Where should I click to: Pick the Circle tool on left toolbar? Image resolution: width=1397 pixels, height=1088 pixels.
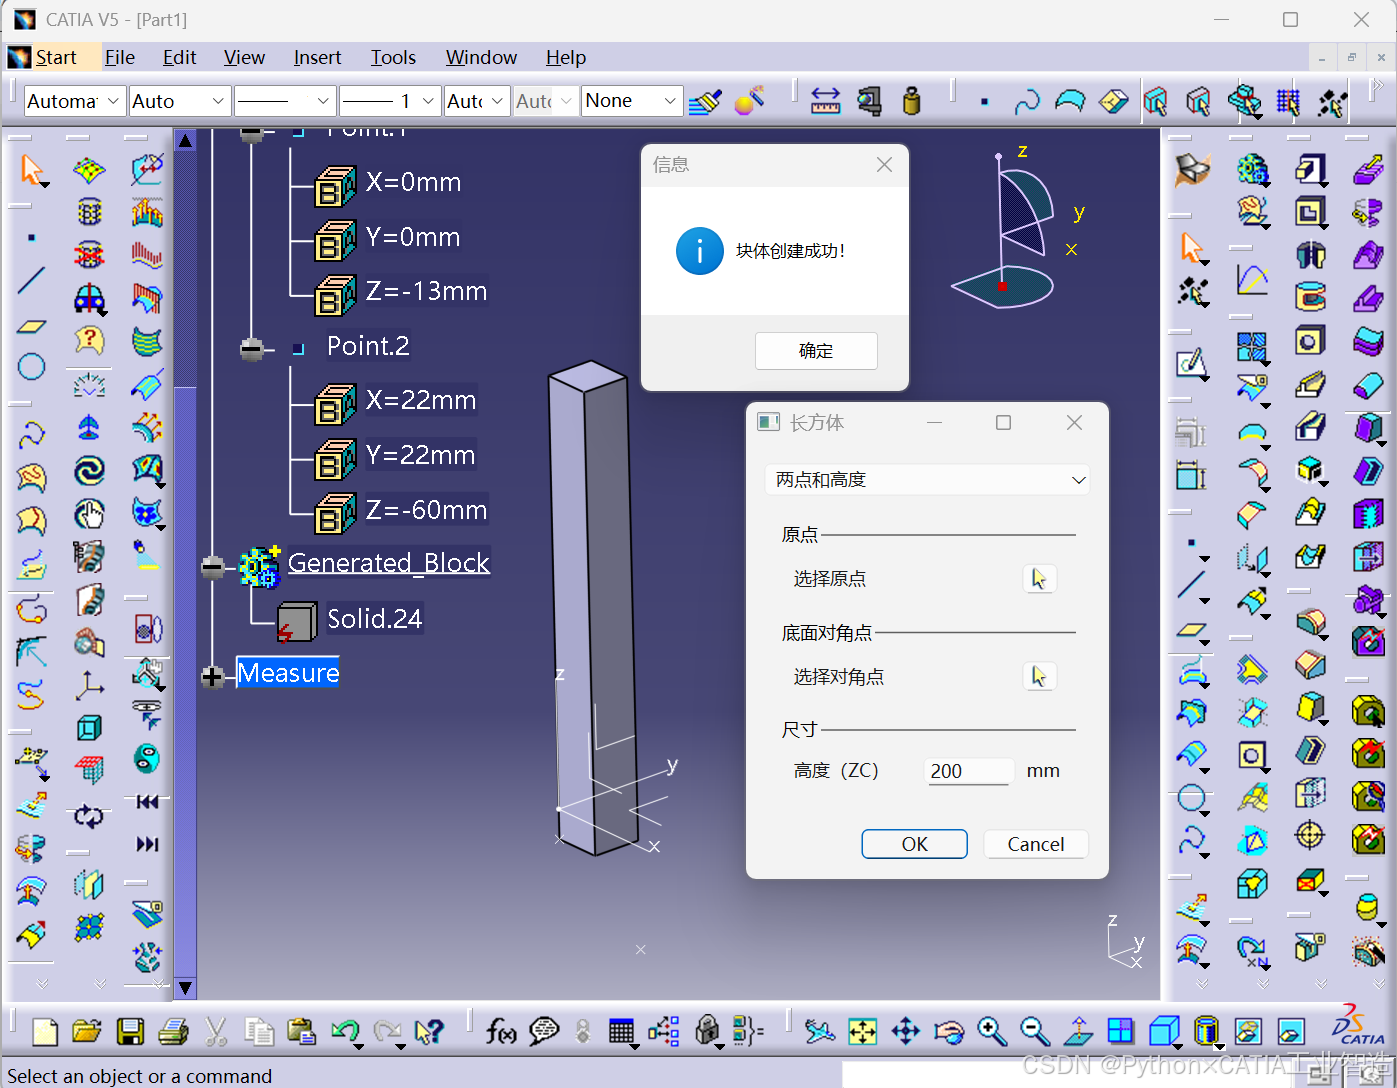(x=32, y=366)
